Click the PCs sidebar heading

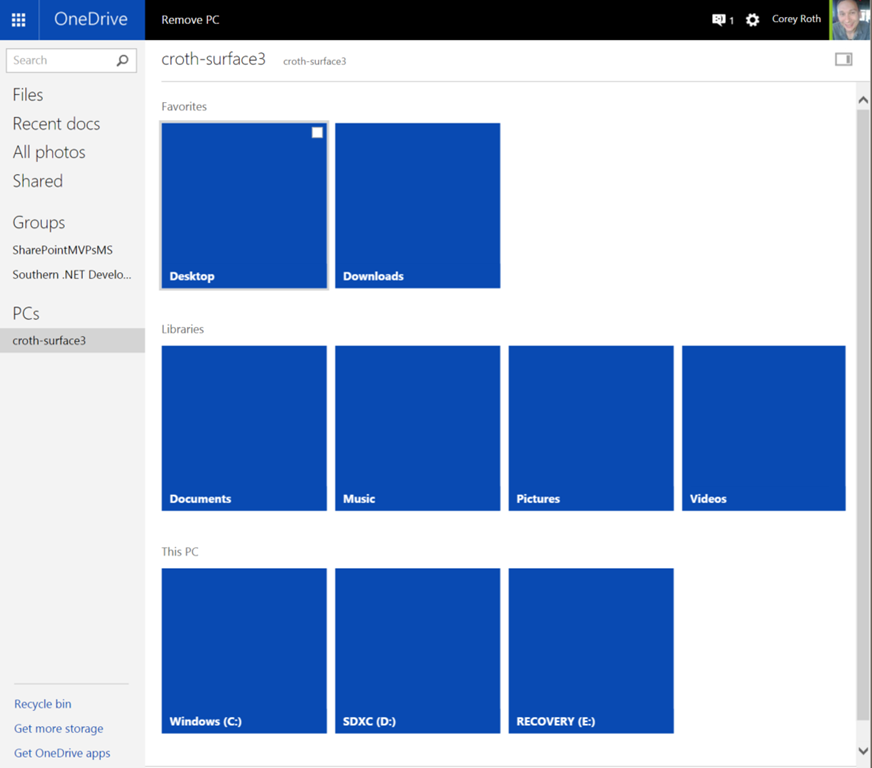pos(26,314)
